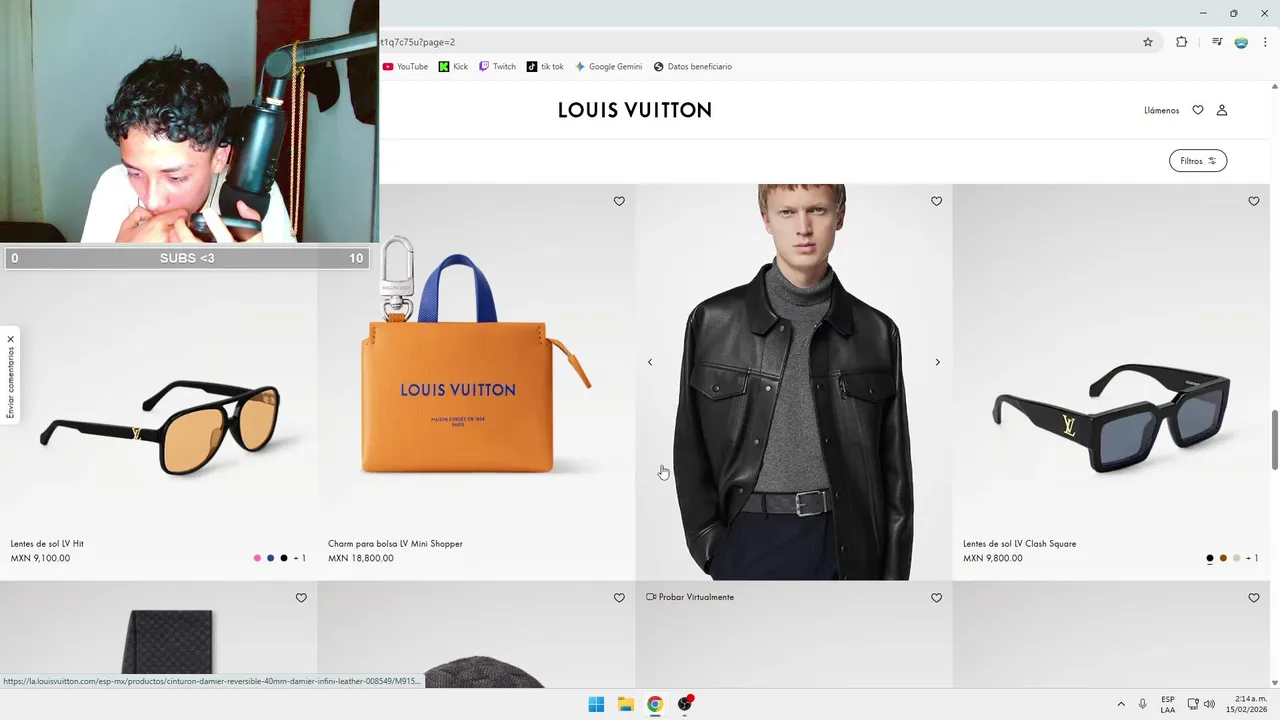This screenshot has width=1280, height=720.
Task: Open OBS Studio from the taskbar
Action: tap(685, 704)
